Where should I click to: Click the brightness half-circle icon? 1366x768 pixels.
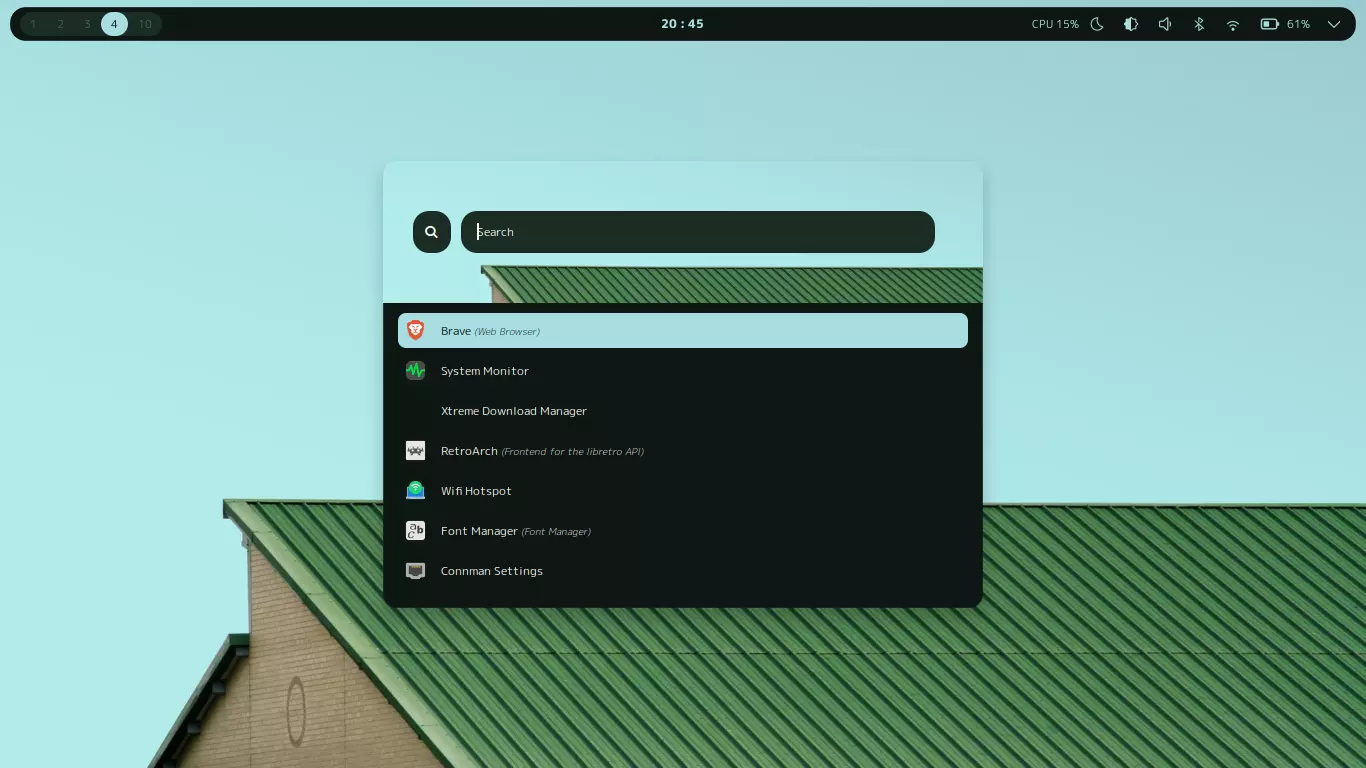pyautogui.click(x=1131, y=24)
